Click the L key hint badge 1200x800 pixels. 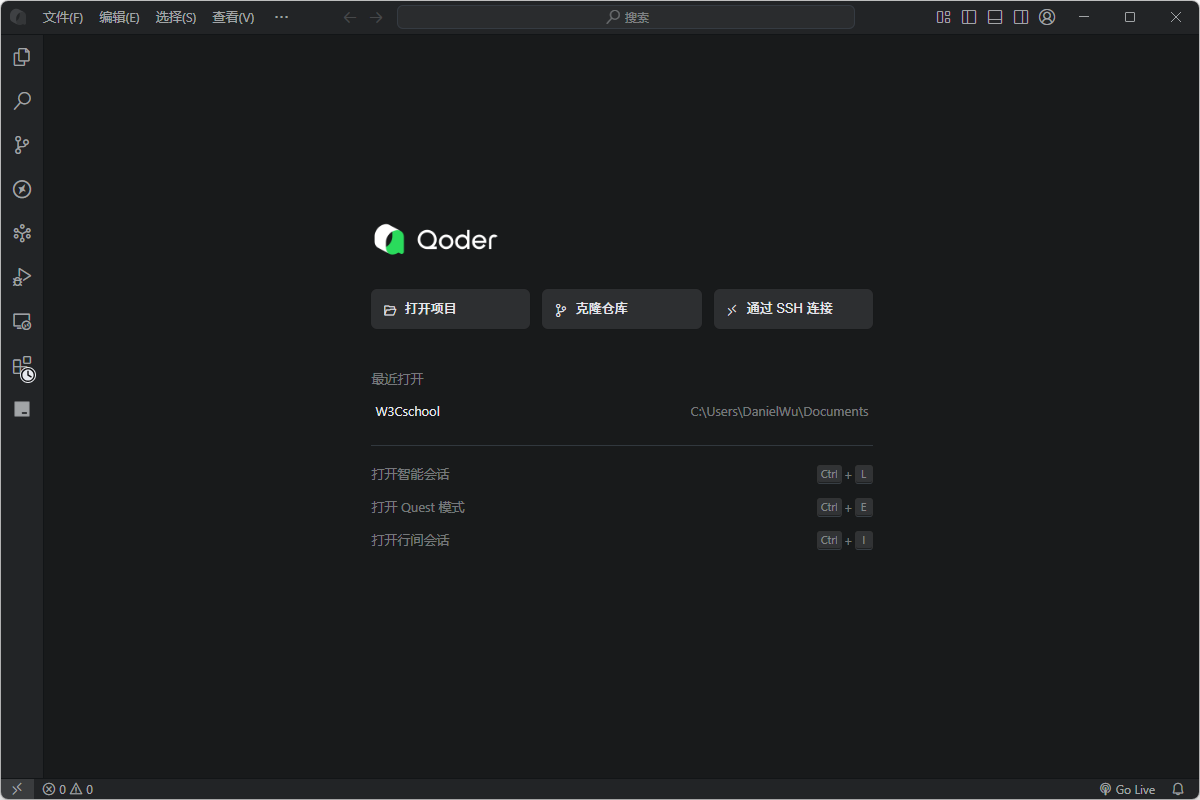pos(864,474)
